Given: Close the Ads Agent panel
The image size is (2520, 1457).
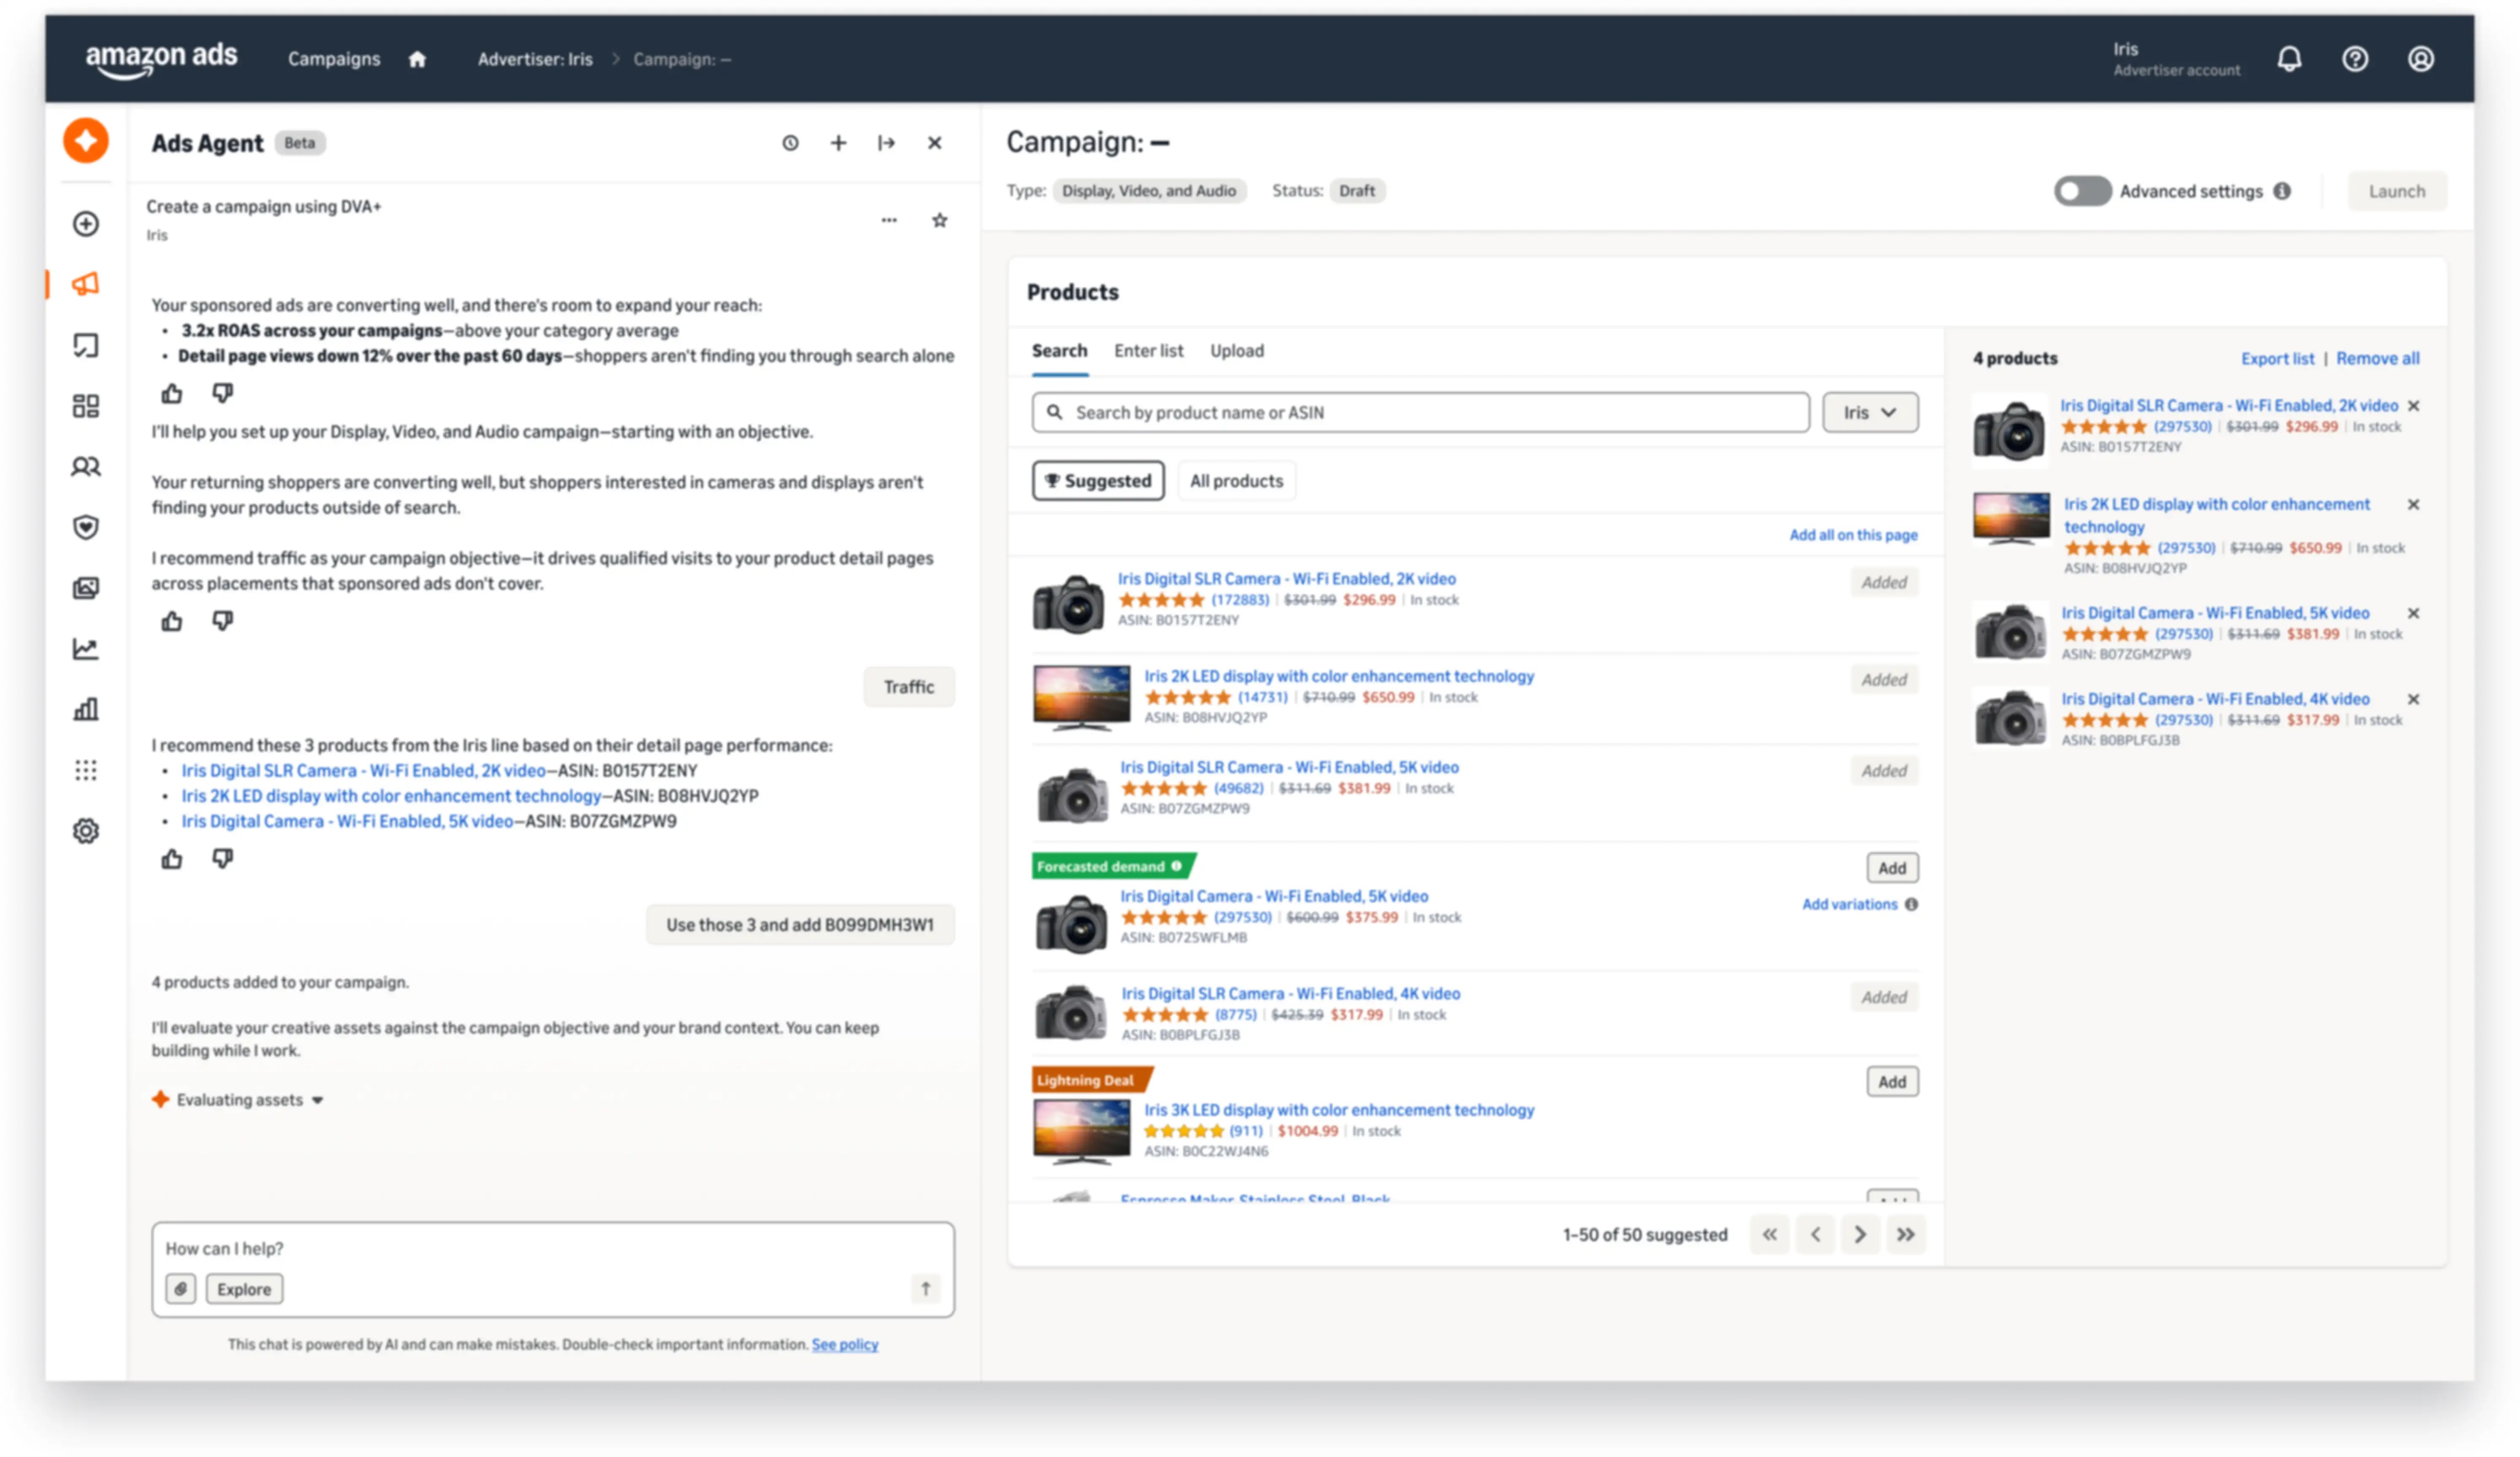Looking at the screenshot, I should click(934, 143).
